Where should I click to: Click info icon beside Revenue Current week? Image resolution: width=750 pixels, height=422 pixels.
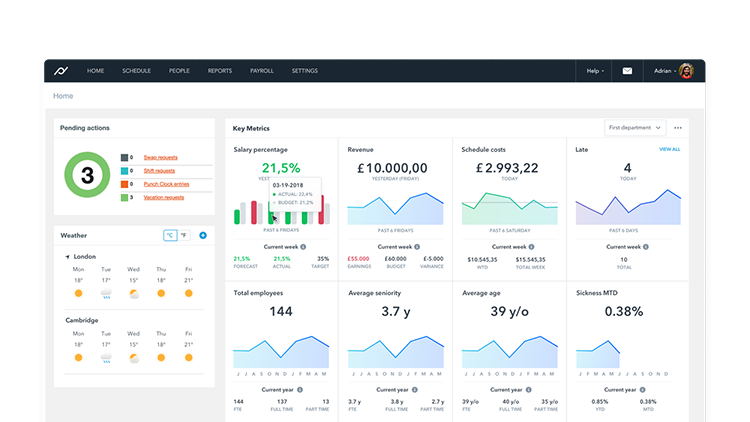417,246
